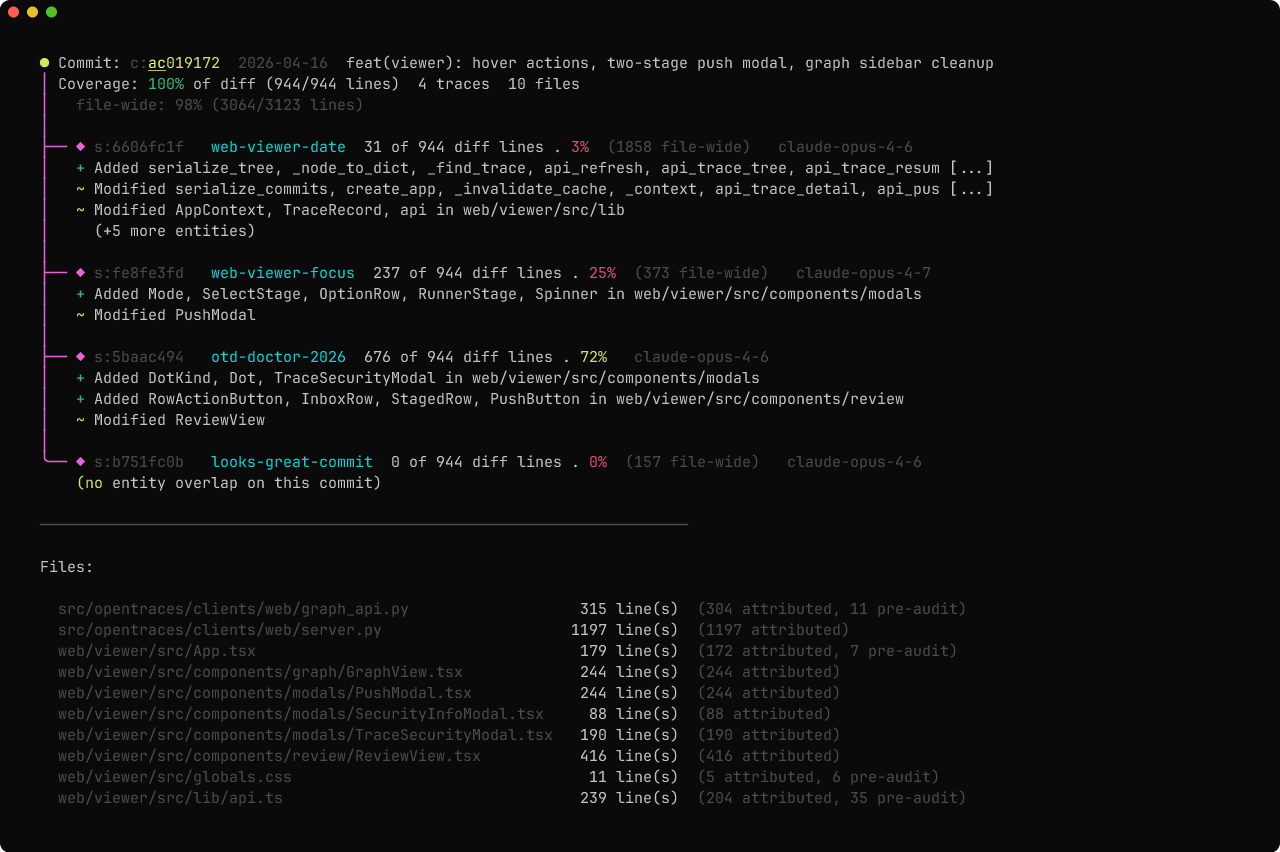Screen dimensions: 1280x852
Task: Click the pink diamond icon for session s:6606fc1f
Action: point(80,146)
